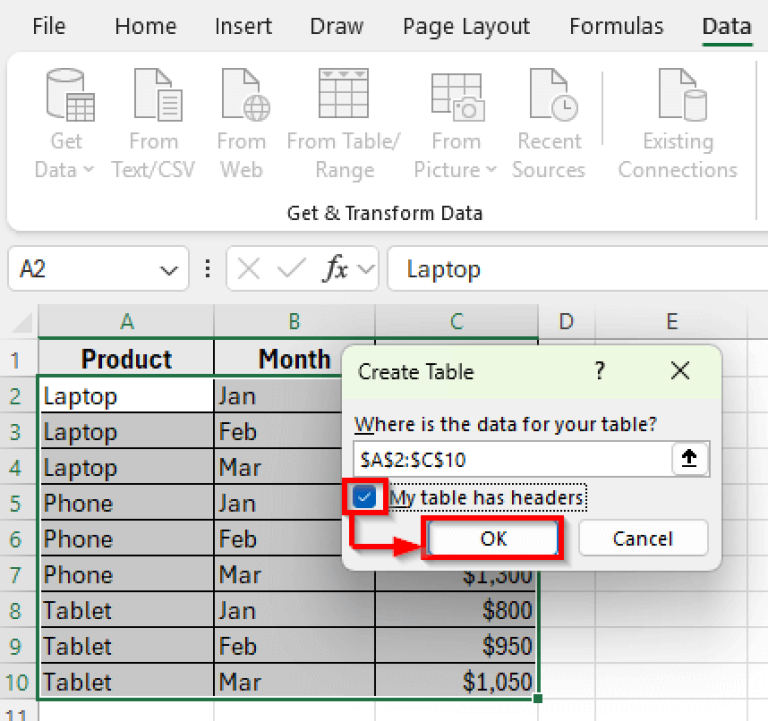The image size is (768, 721).
Task: Click Jan cell in row 2
Action: point(278,395)
